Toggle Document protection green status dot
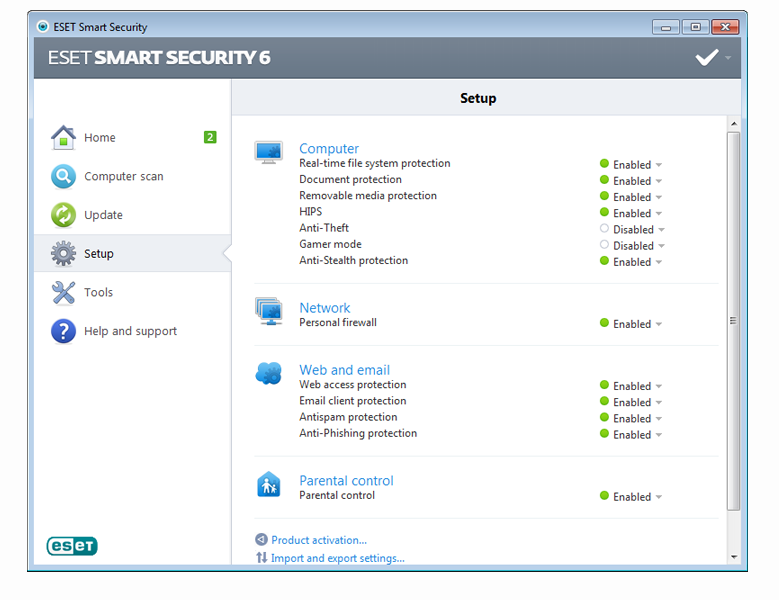This screenshot has width=779, height=600. (x=604, y=180)
